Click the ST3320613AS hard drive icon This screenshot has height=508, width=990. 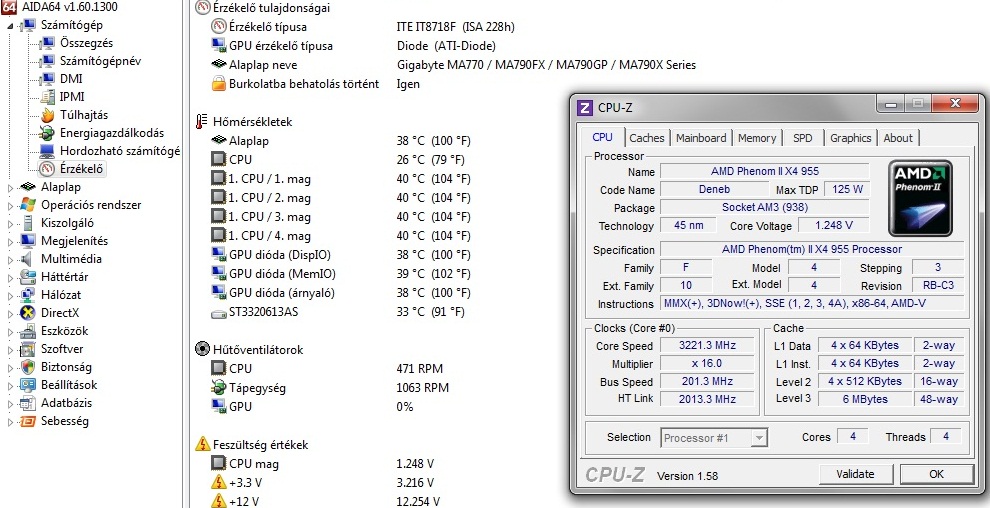(x=218, y=312)
